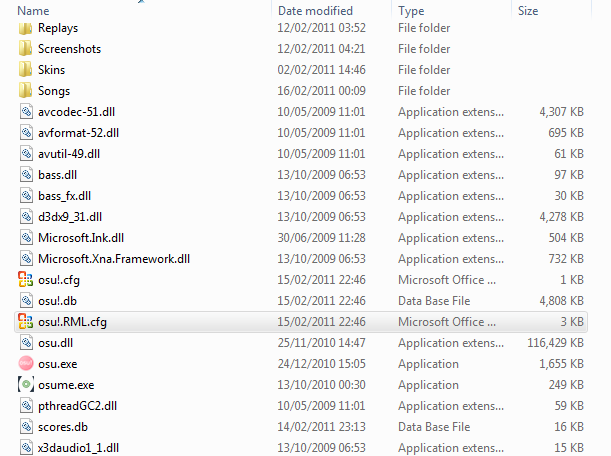Select the osu!.RML.cfg file name
The image size is (611, 456).
click(x=72, y=323)
